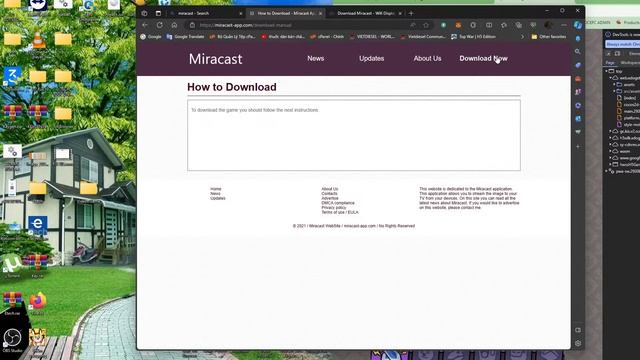Open the Google Translate bookmark

click(x=185, y=37)
